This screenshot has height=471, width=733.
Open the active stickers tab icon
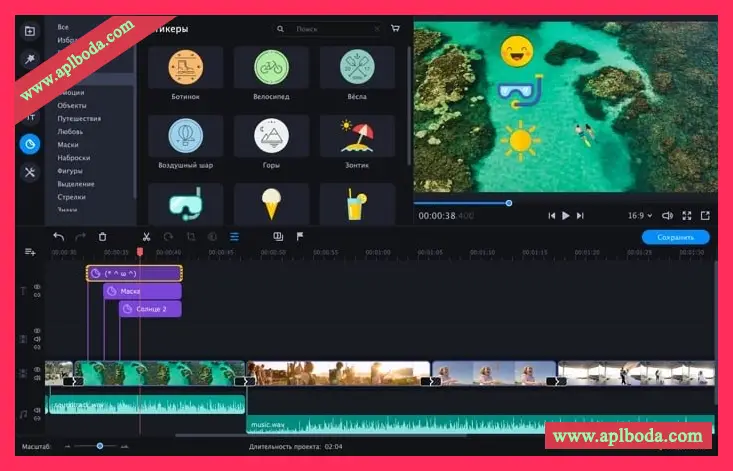[29, 144]
